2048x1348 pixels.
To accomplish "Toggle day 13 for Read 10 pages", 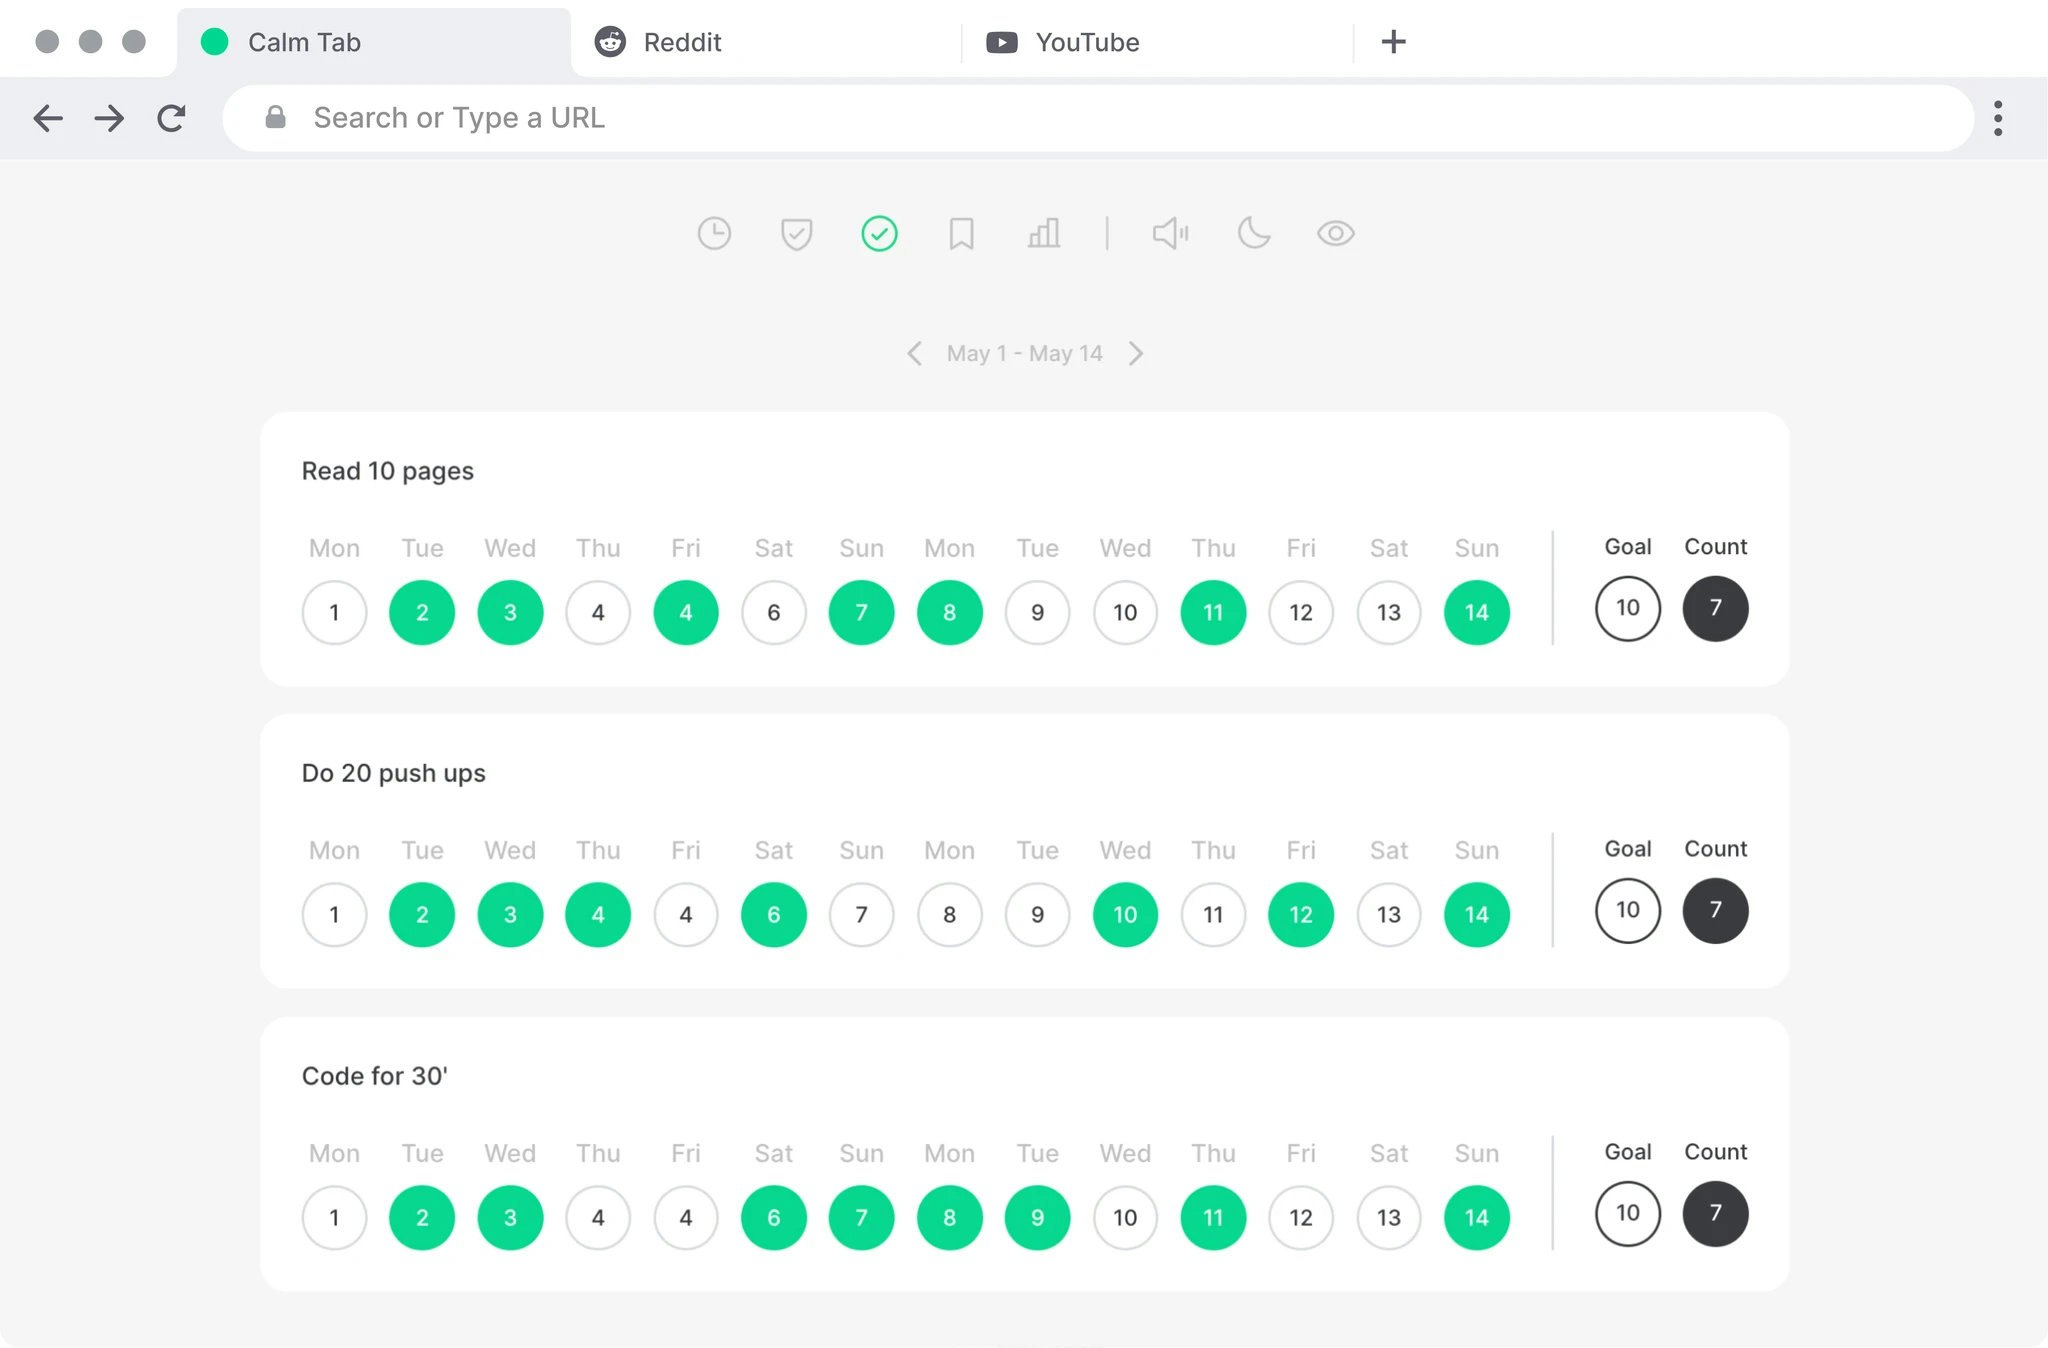I will tap(1389, 612).
